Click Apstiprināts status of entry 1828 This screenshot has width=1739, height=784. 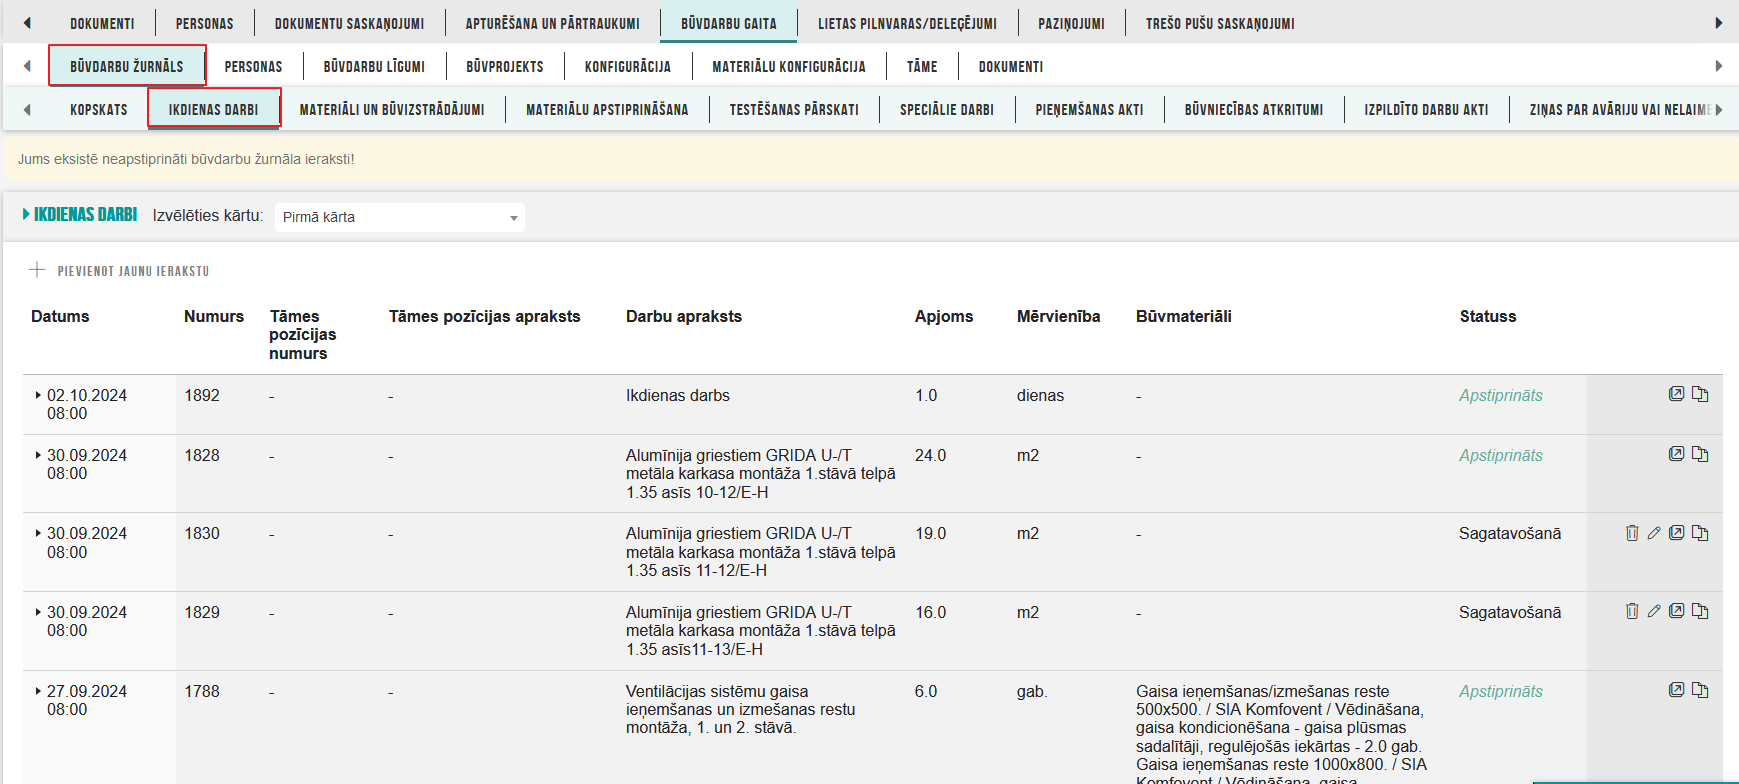click(1500, 455)
